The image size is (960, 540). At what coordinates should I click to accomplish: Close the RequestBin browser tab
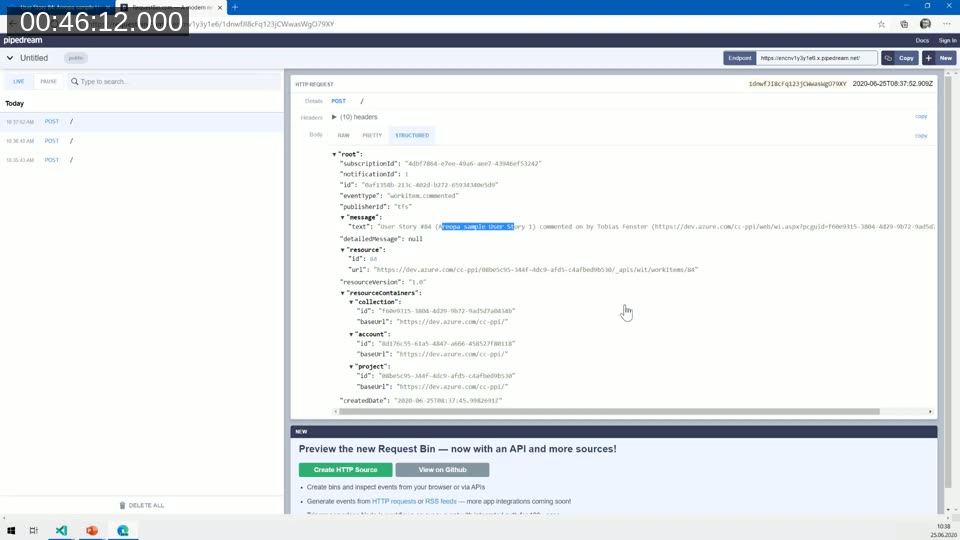(x=220, y=7)
